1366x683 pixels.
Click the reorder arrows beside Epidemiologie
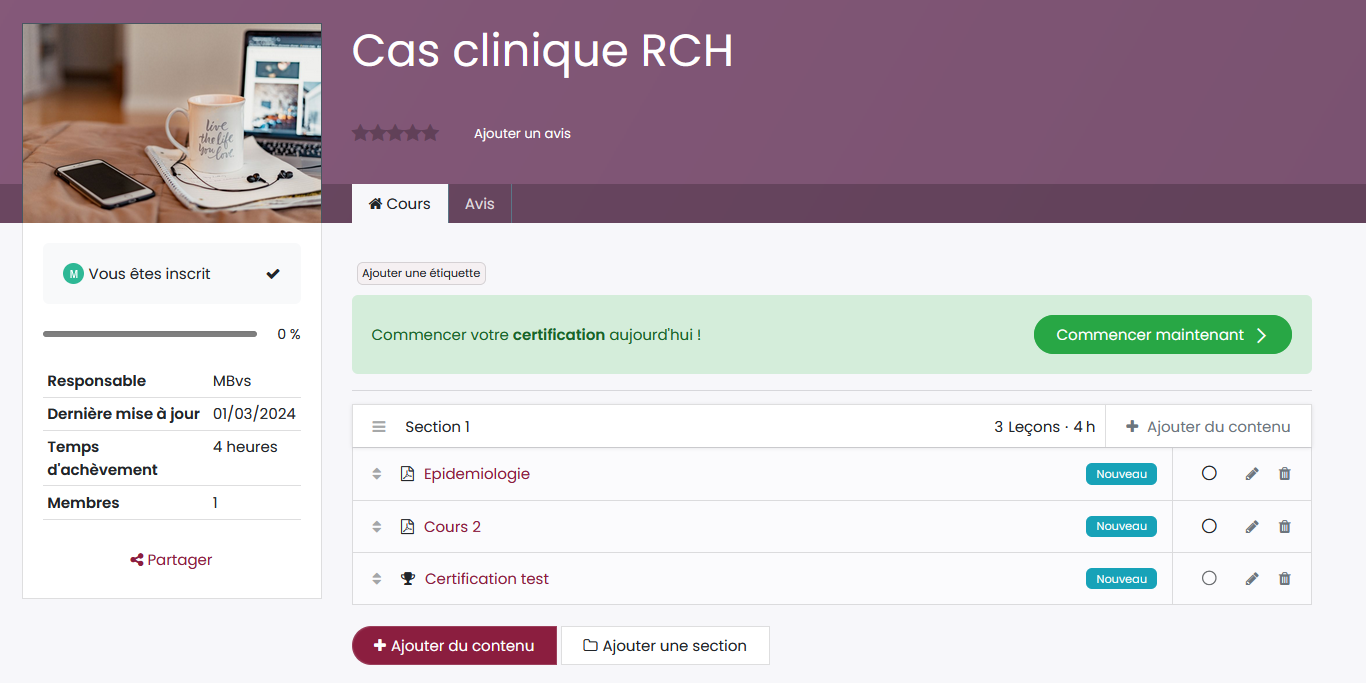click(377, 474)
